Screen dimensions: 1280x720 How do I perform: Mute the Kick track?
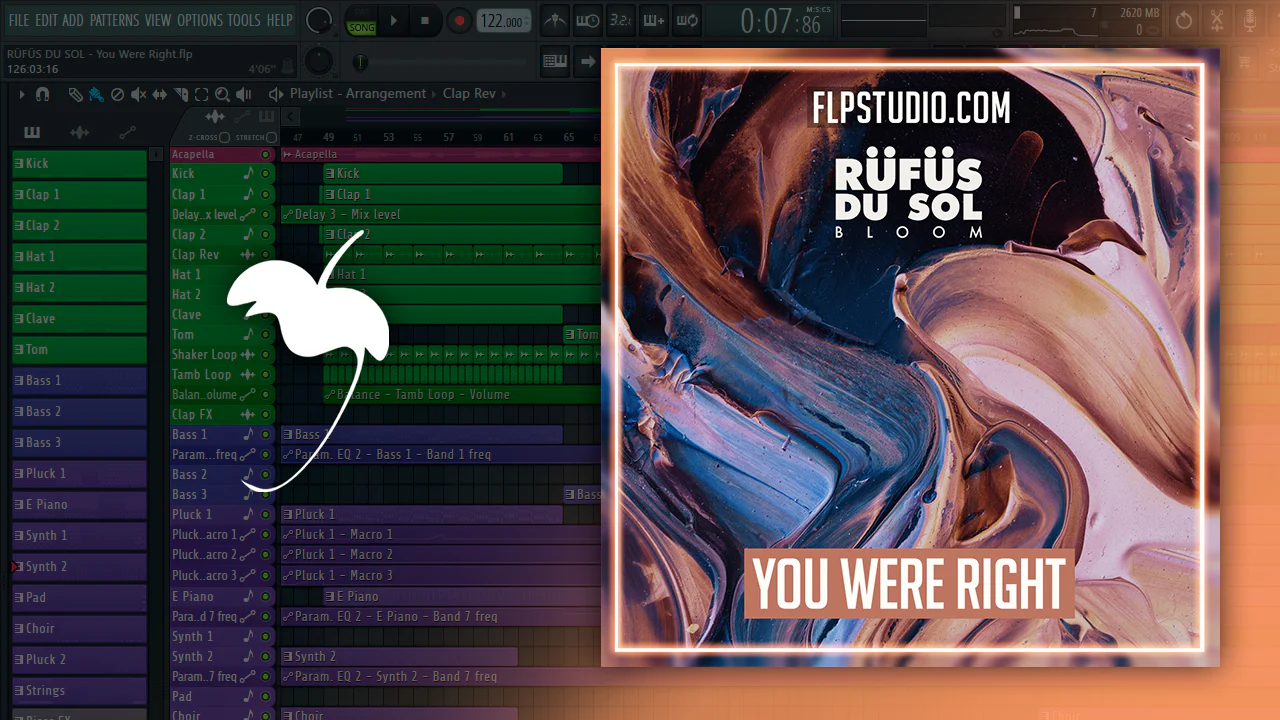point(265,174)
